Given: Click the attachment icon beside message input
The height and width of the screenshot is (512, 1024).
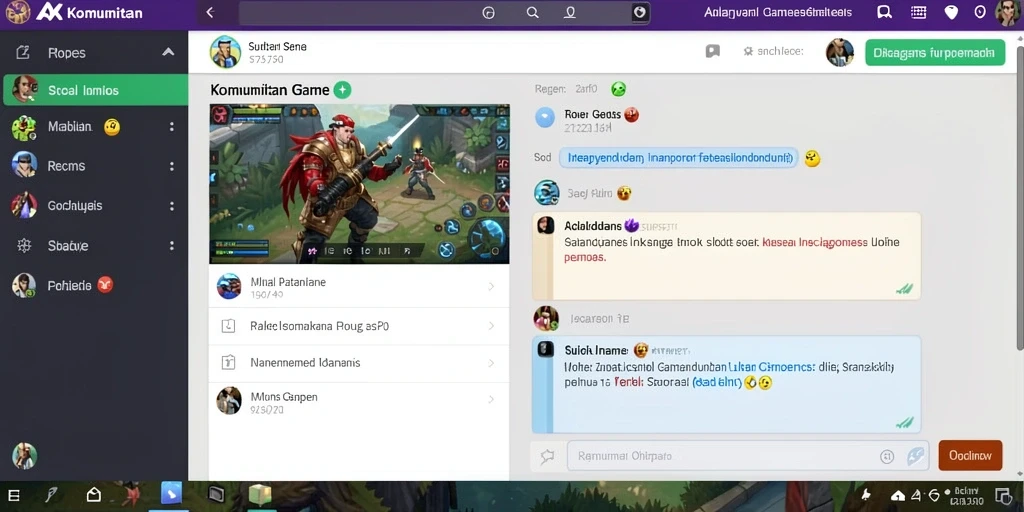Looking at the screenshot, I should 547,456.
